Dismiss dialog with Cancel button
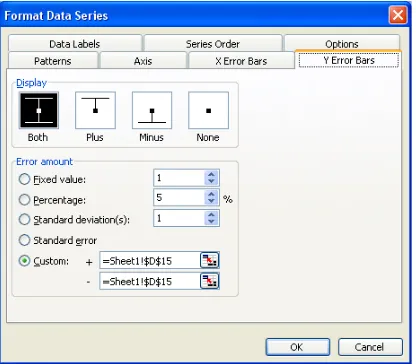This screenshot has height=364, width=416. pos(370,347)
